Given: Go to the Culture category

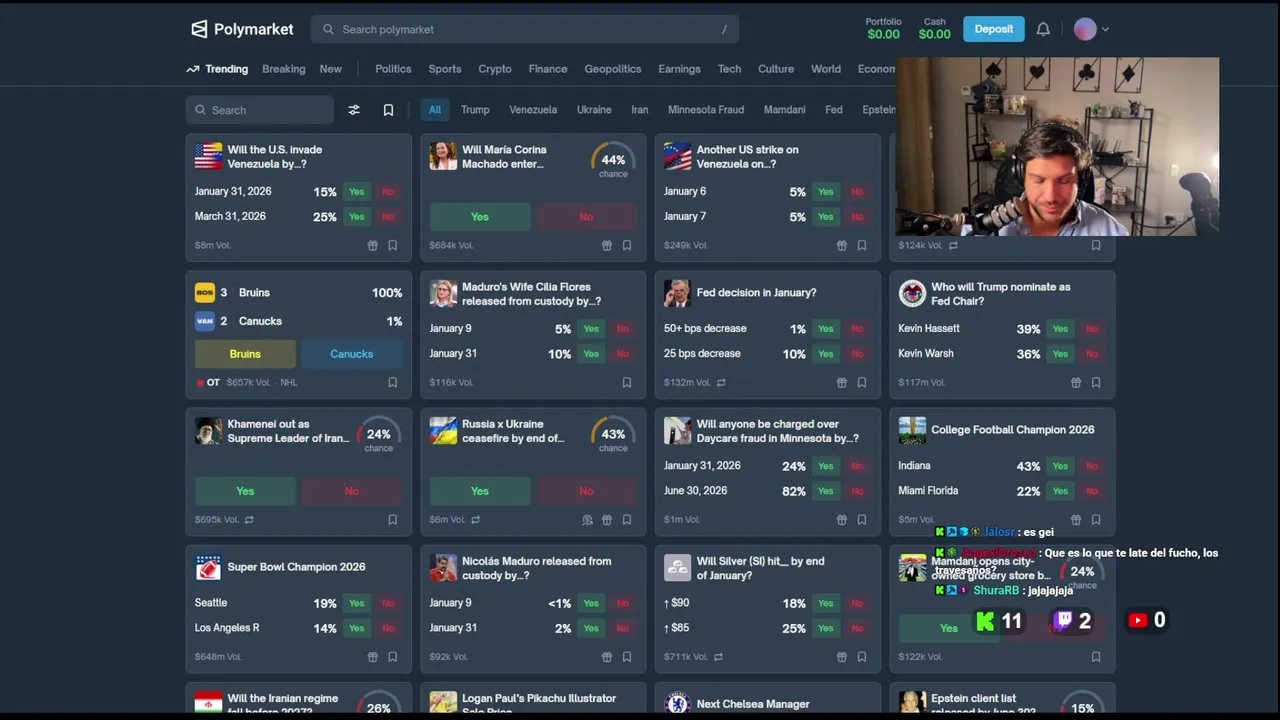Looking at the screenshot, I should point(776,69).
